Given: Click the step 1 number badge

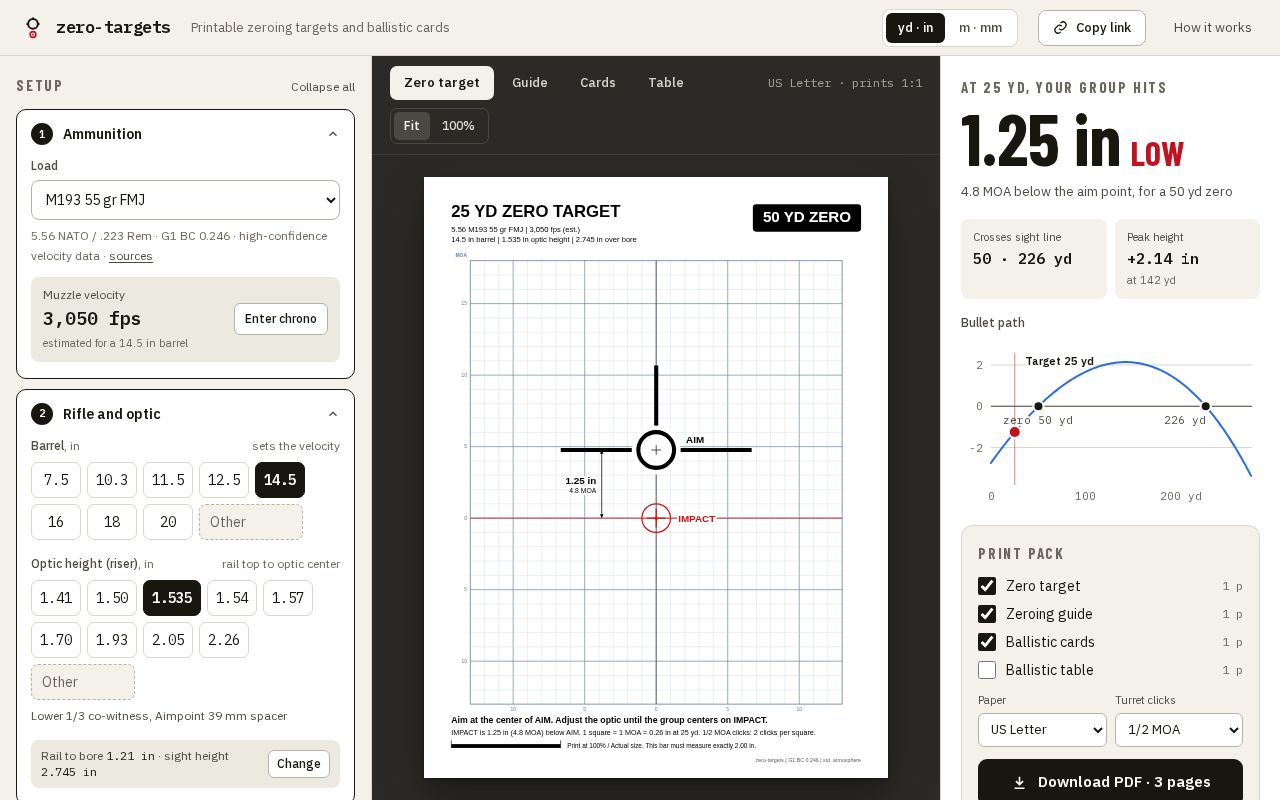Looking at the screenshot, I should pos(42,134).
